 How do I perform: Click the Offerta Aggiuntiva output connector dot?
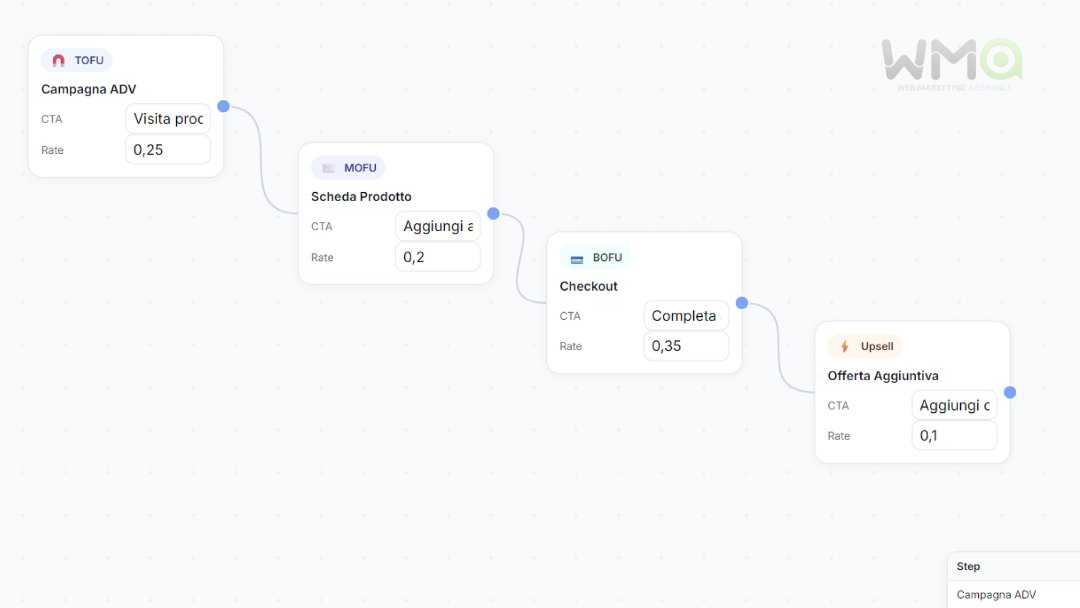[1010, 392]
